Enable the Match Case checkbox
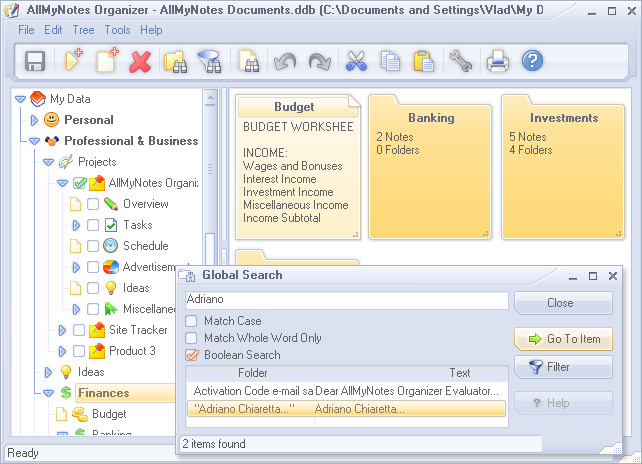 tap(192, 322)
